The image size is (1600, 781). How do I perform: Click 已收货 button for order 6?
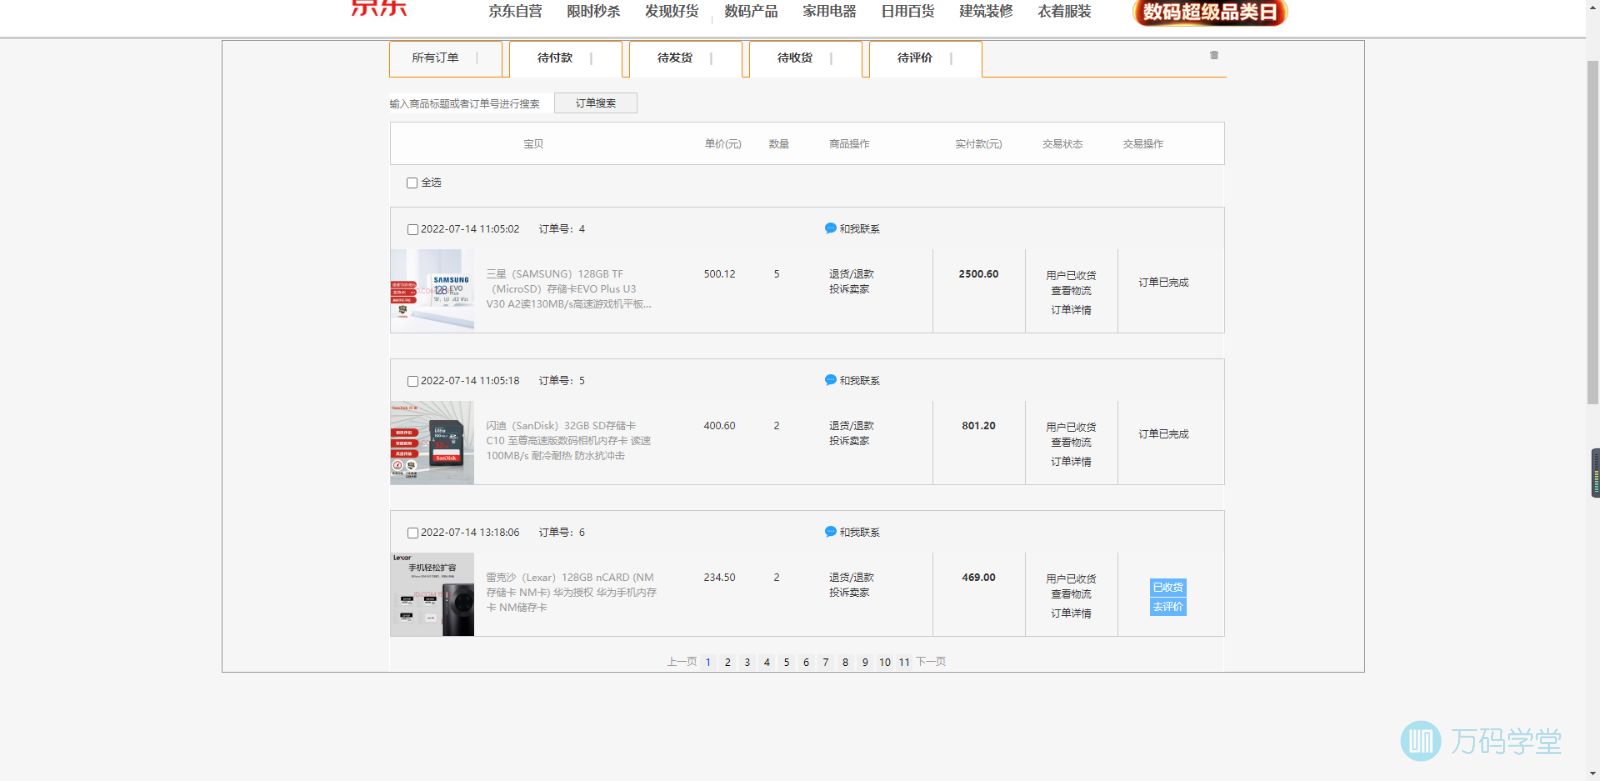point(1168,587)
